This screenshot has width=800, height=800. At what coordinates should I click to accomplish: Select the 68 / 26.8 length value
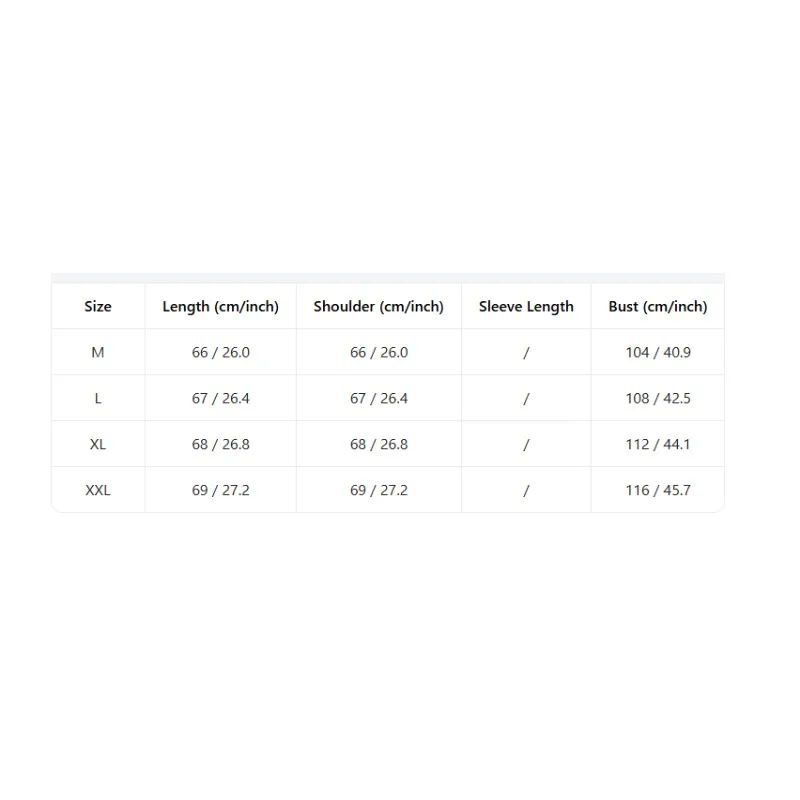coord(220,444)
